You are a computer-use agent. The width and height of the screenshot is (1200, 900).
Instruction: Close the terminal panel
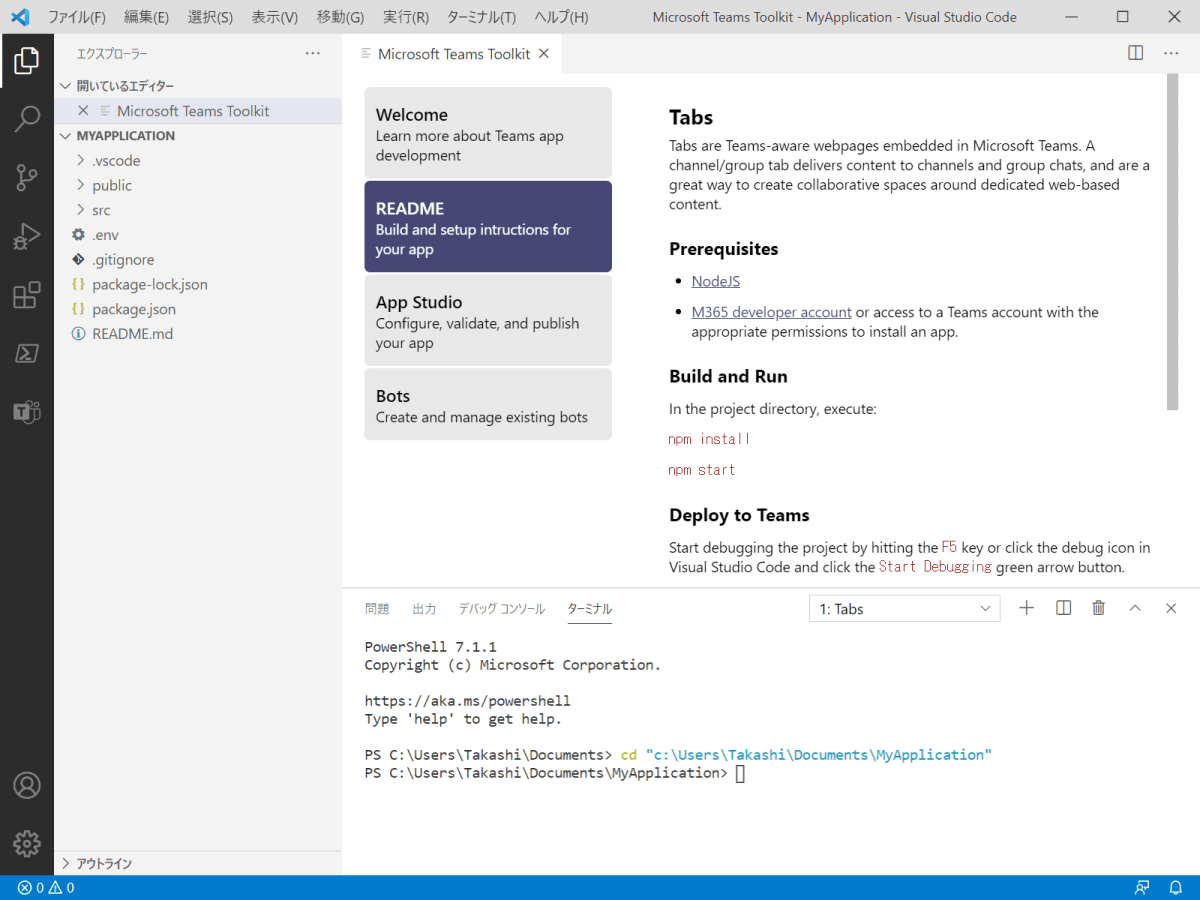[x=1171, y=608]
